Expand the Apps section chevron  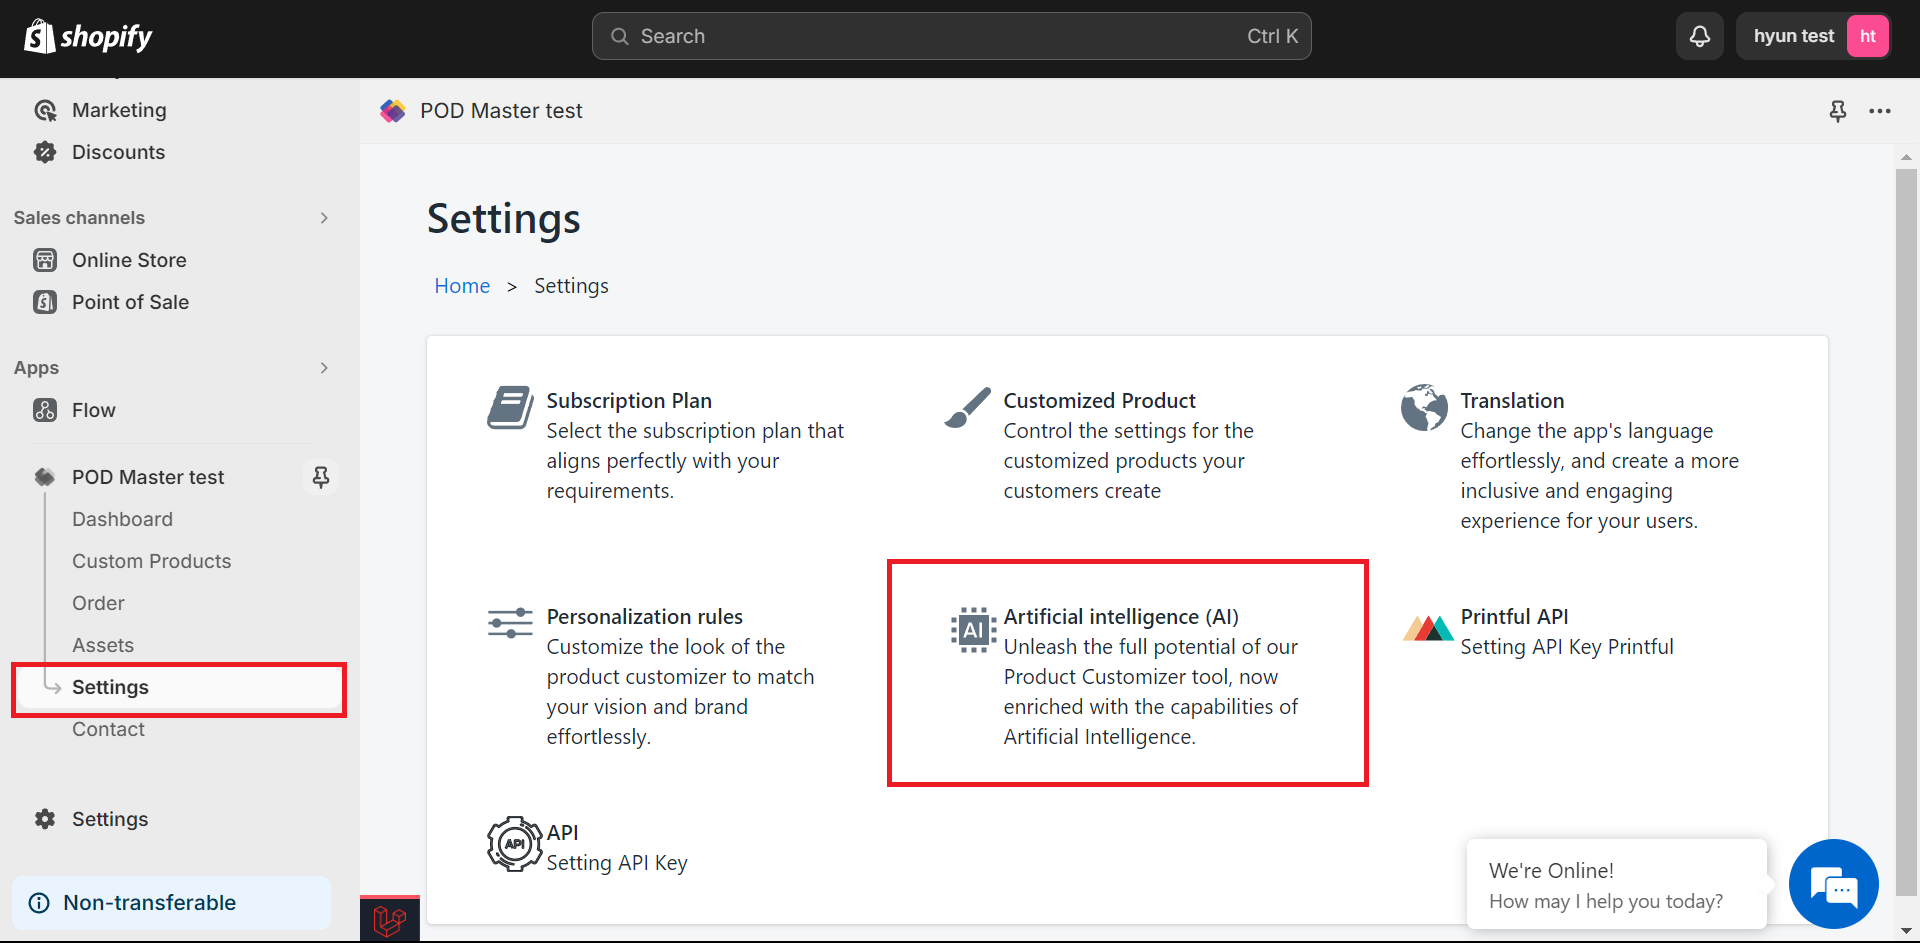click(324, 368)
